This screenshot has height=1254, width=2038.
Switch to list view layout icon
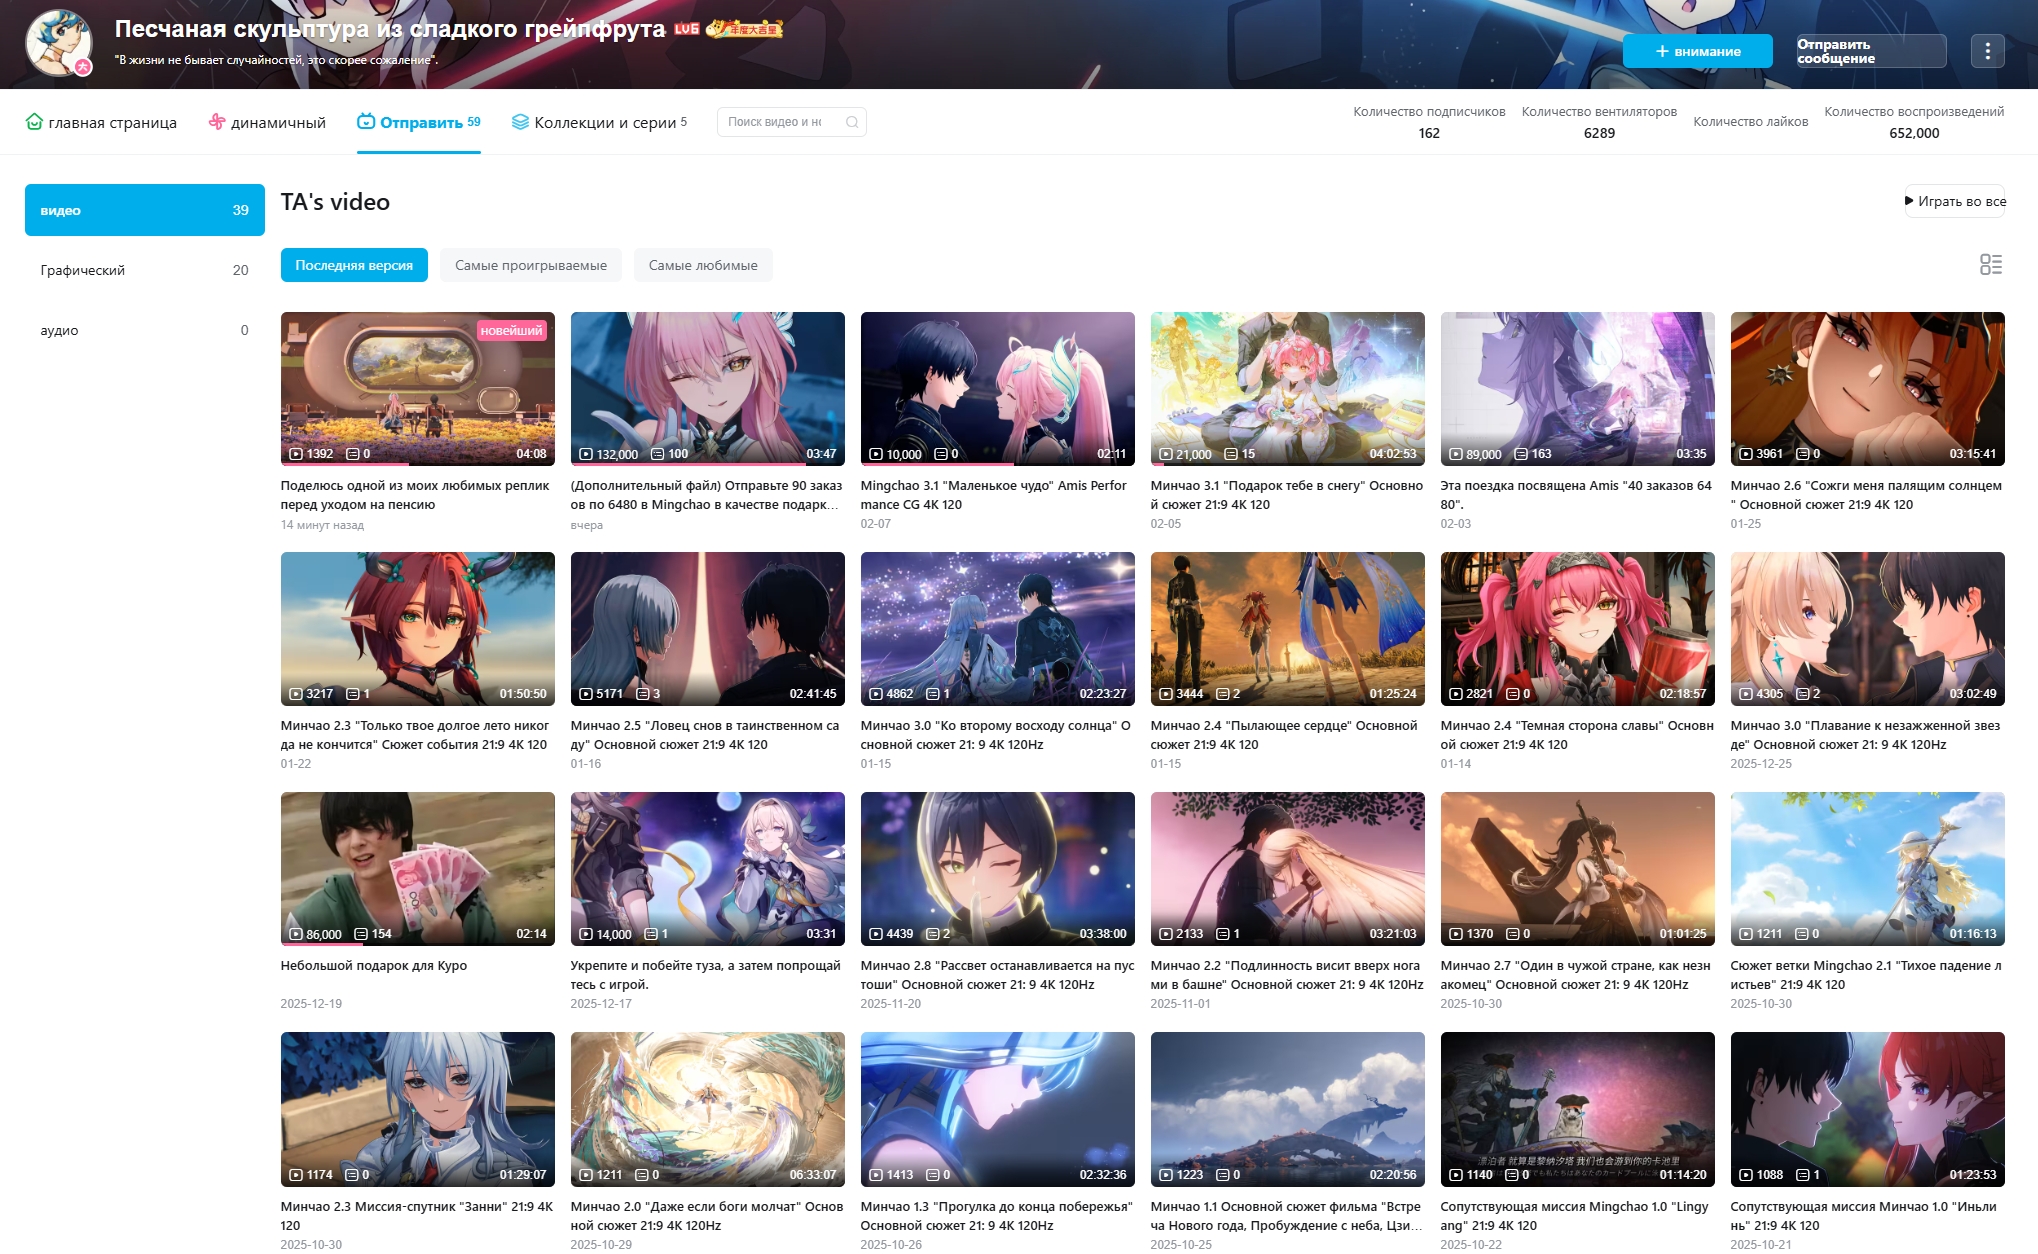(x=1990, y=264)
